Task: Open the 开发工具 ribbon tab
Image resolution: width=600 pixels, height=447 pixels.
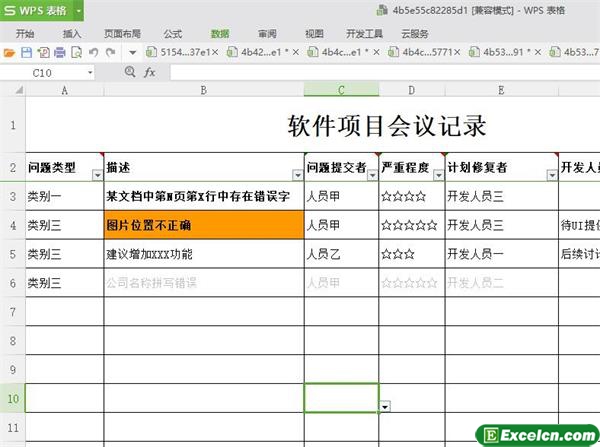Action: tap(363, 32)
